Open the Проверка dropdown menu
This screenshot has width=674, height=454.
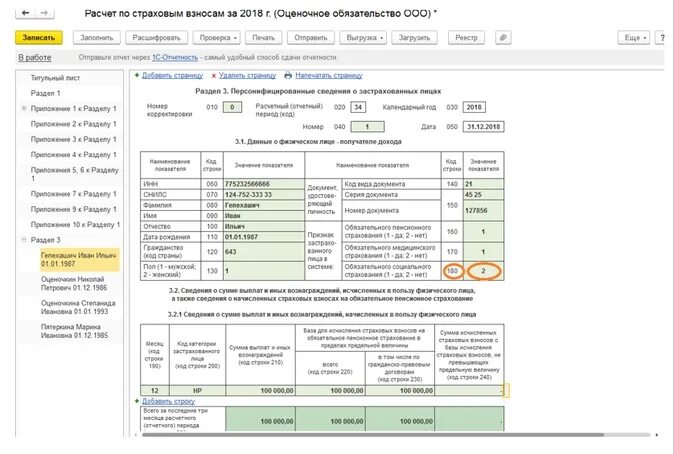click(x=217, y=37)
